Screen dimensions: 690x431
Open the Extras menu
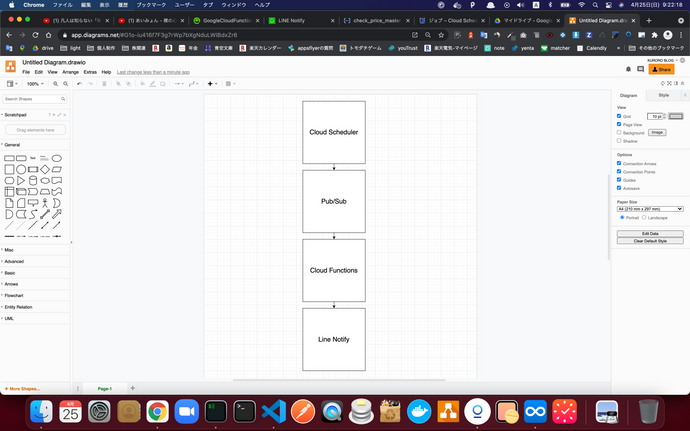pyautogui.click(x=90, y=72)
